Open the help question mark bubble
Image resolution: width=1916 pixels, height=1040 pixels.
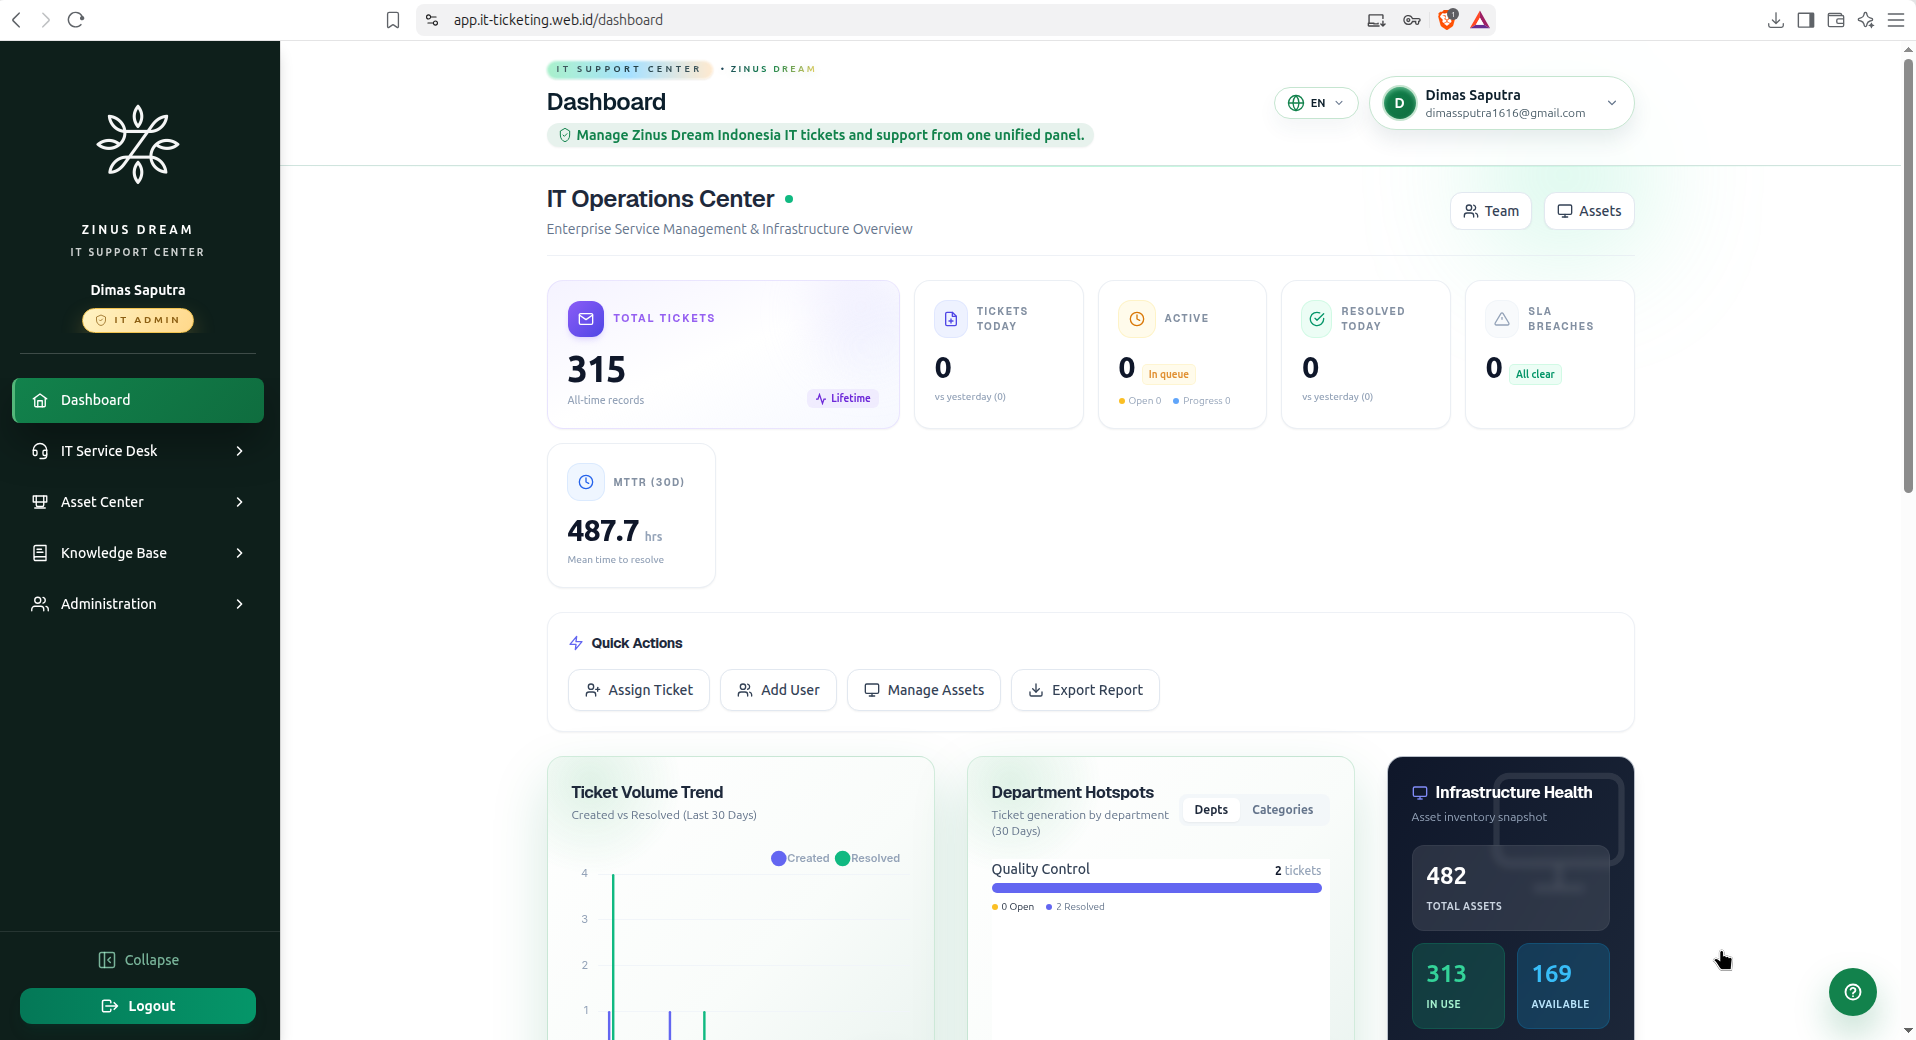[1853, 992]
